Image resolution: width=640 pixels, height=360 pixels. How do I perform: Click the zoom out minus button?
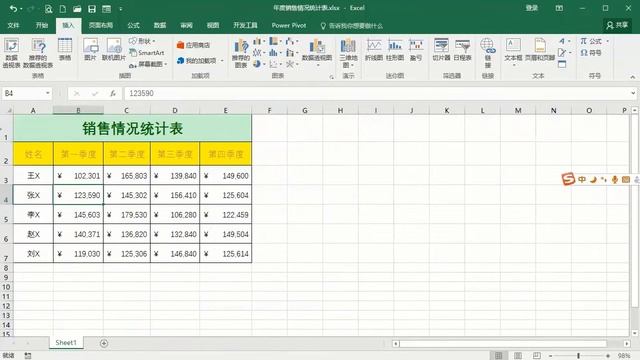(x=550, y=356)
